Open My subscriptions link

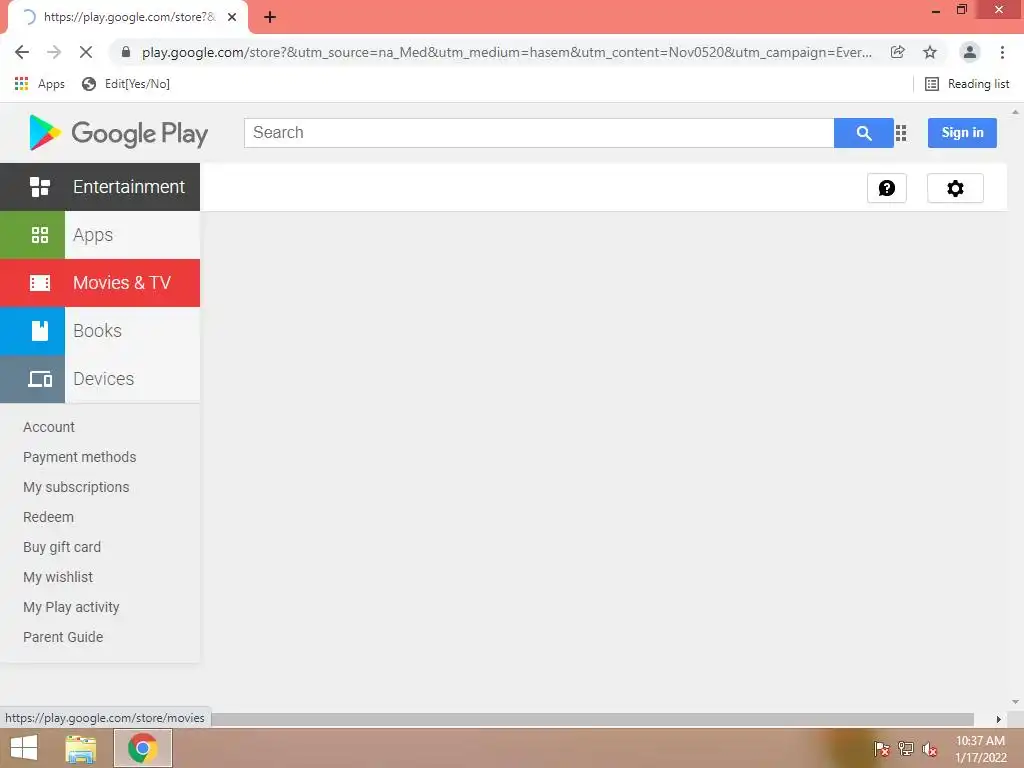click(x=76, y=487)
